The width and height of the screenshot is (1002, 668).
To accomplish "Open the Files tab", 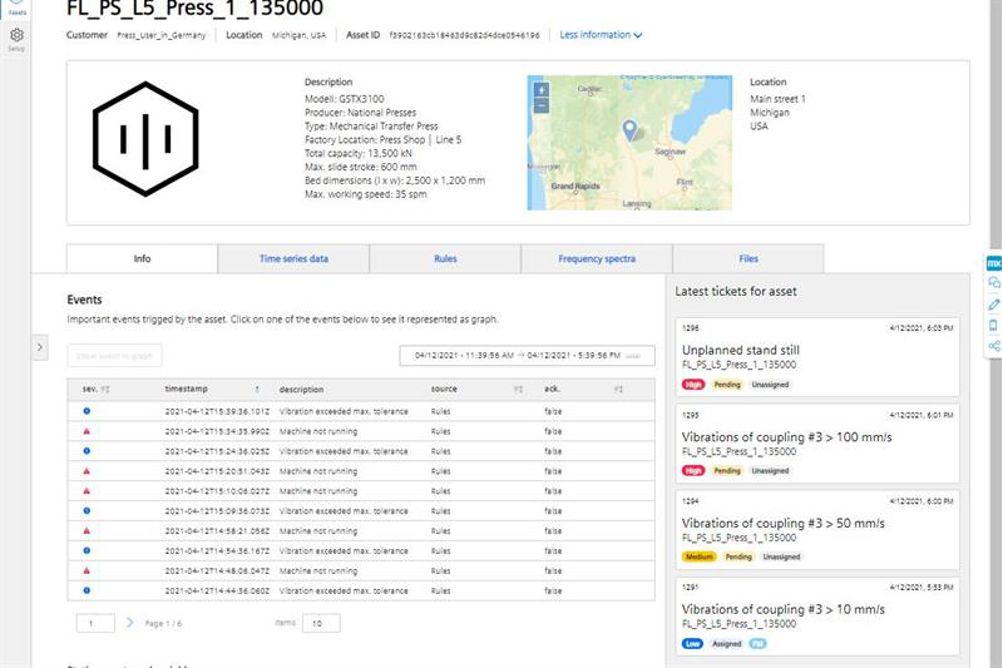I will 748,258.
